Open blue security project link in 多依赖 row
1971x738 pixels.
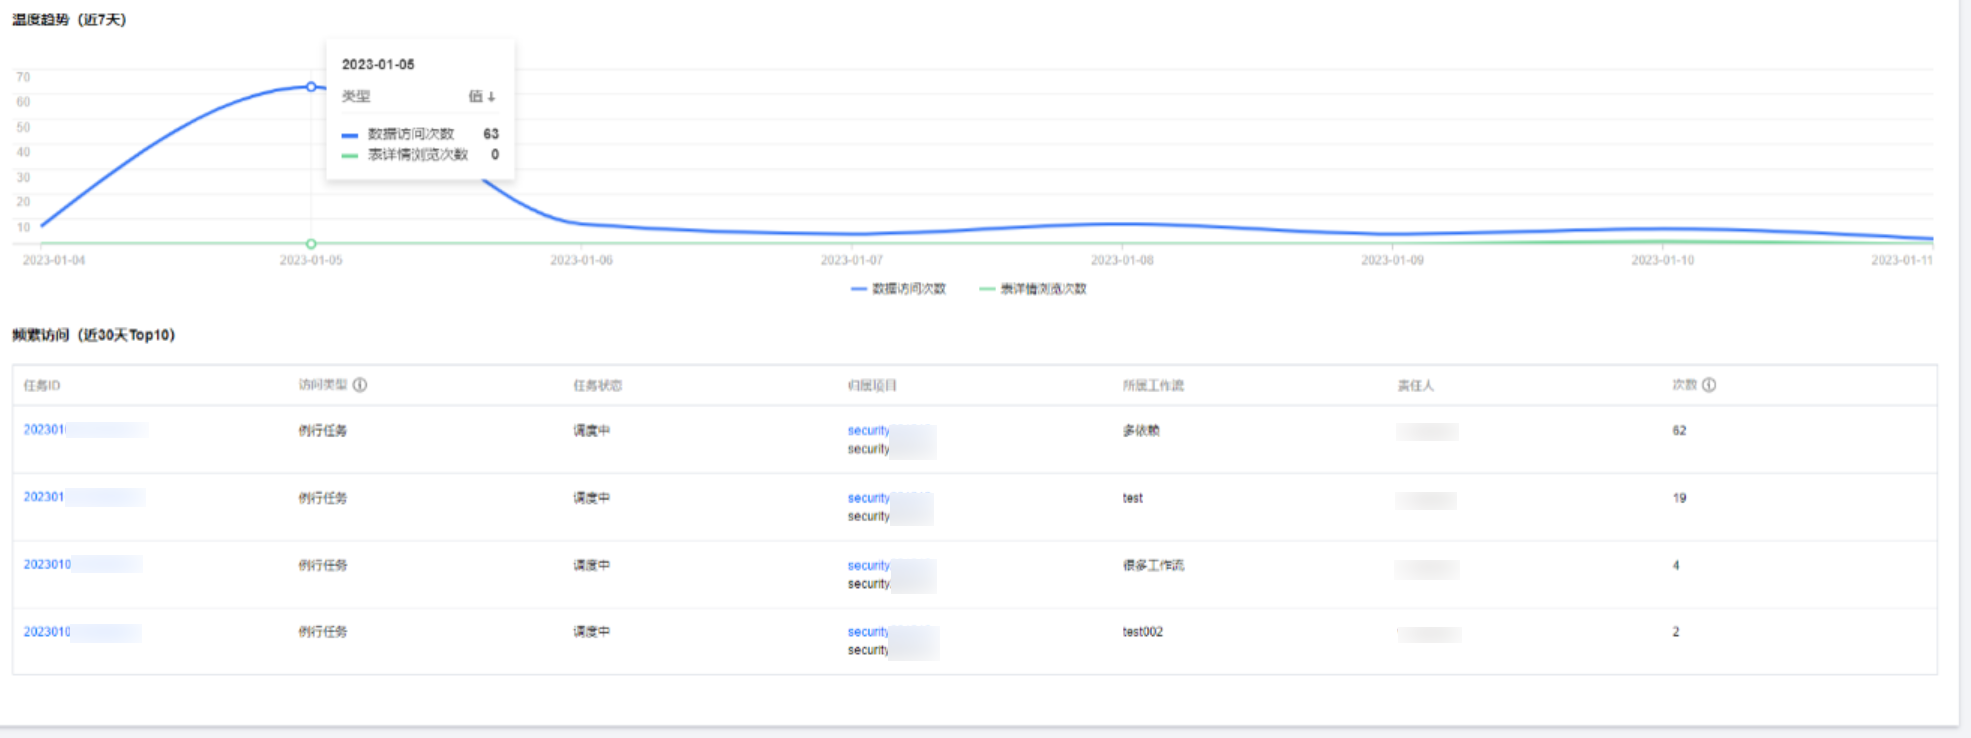pyautogui.click(x=868, y=431)
